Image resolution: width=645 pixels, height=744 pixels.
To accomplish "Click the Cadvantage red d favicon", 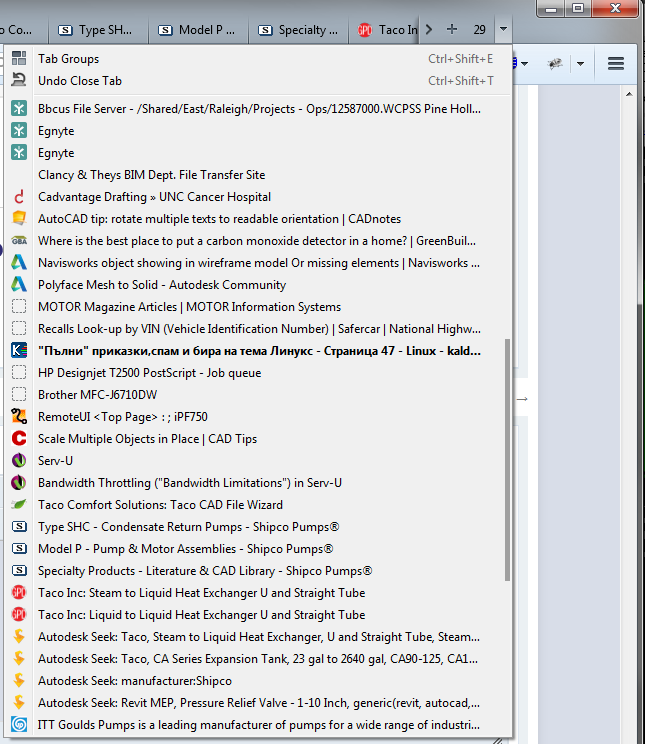I will (x=19, y=197).
